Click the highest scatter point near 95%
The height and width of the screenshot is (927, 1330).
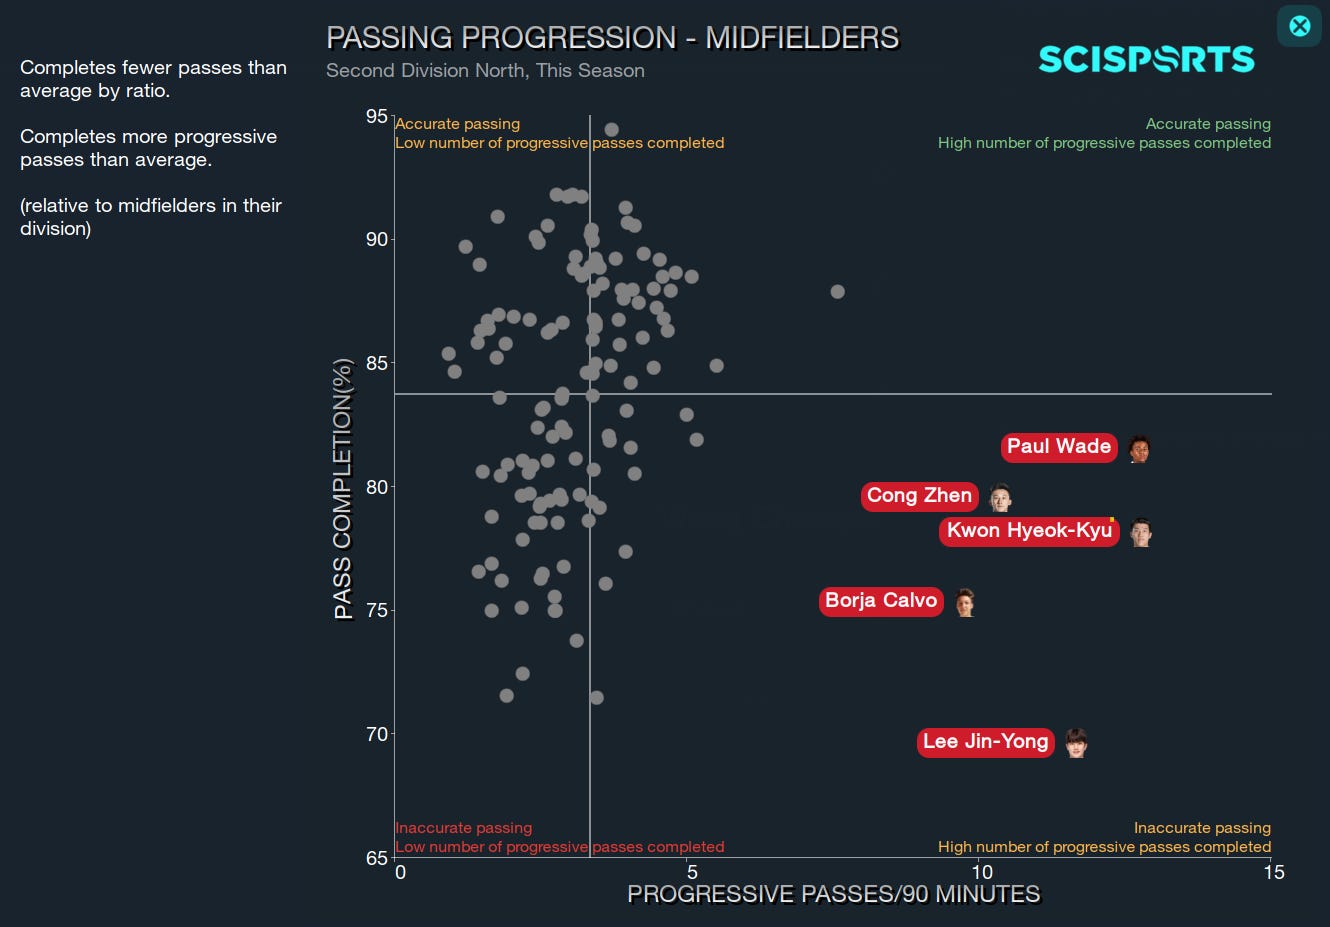(x=611, y=128)
